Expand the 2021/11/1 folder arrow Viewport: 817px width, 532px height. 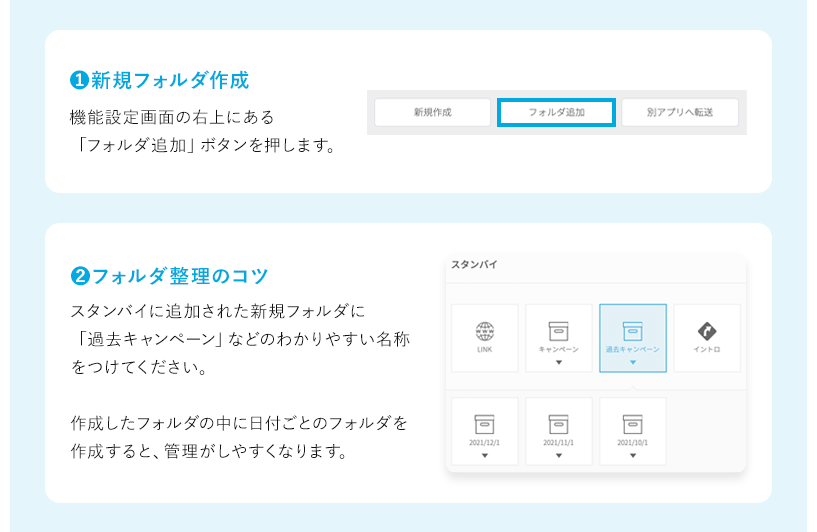coord(559,455)
